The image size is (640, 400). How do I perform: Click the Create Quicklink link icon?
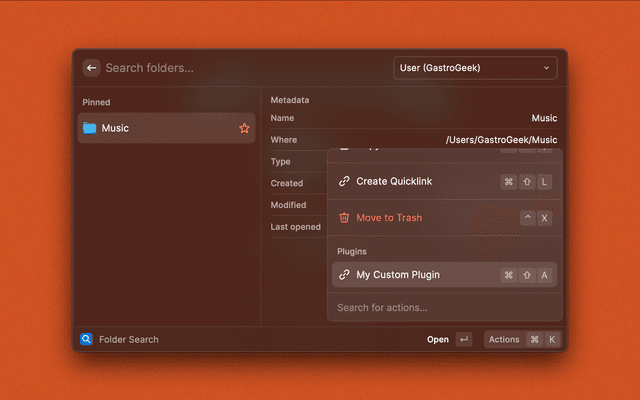[x=344, y=182]
